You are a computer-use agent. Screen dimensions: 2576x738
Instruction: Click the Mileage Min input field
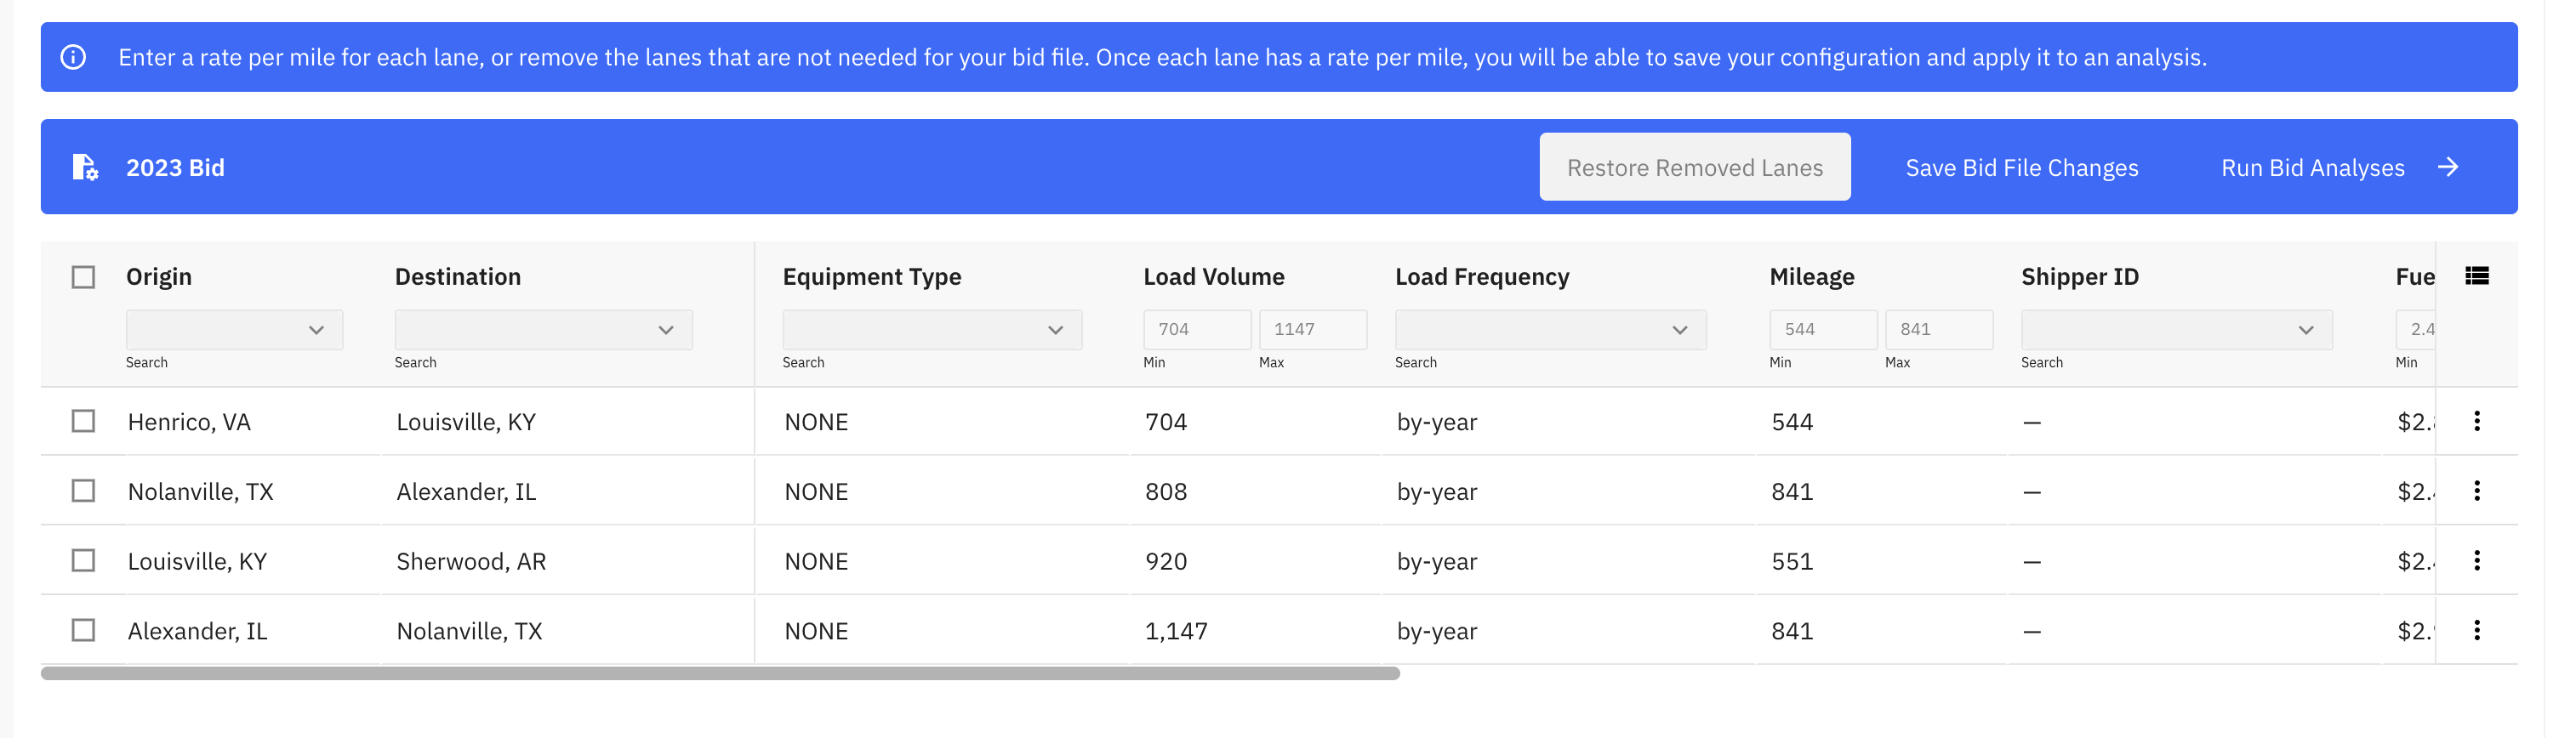(1823, 329)
